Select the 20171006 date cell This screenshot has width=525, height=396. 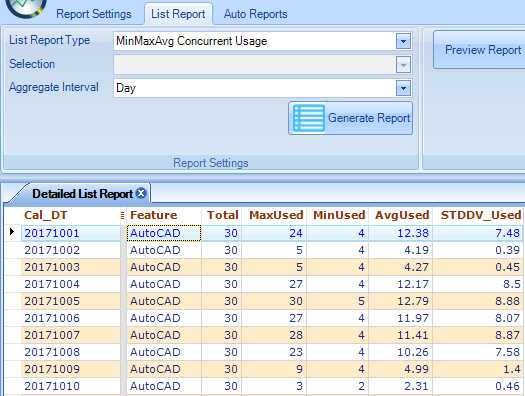click(x=71, y=318)
